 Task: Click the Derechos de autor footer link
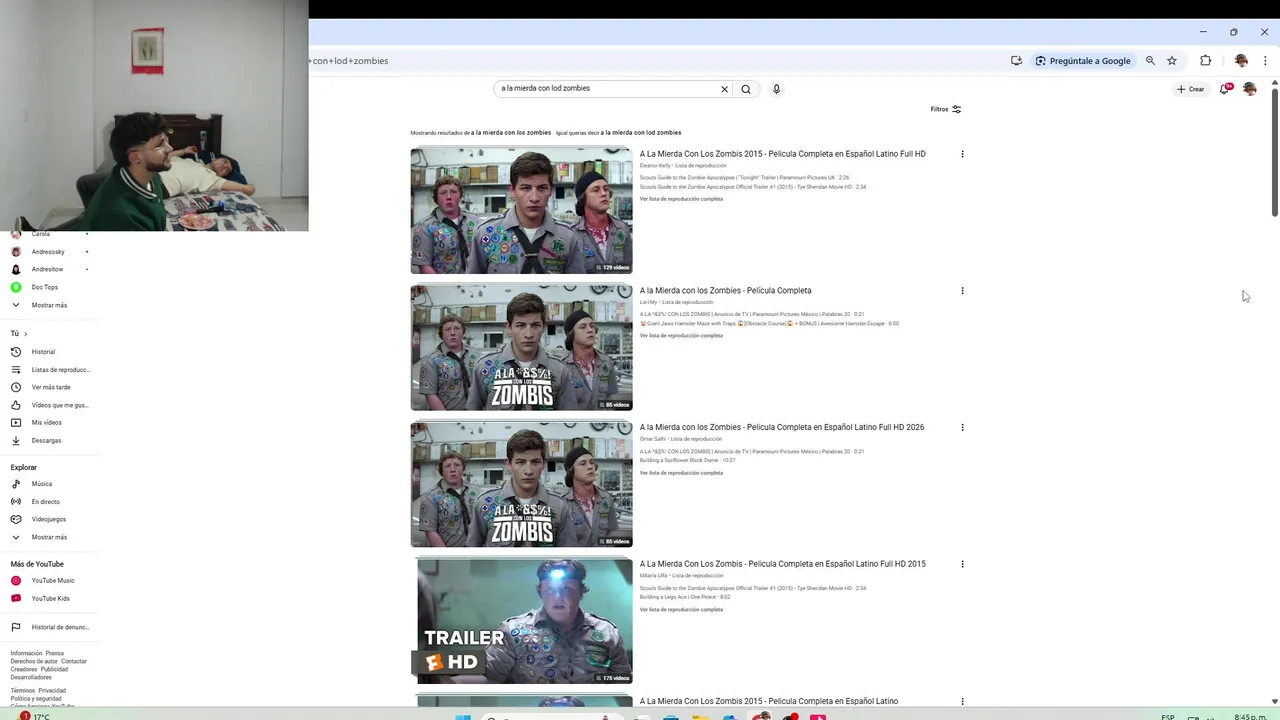coord(34,662)
